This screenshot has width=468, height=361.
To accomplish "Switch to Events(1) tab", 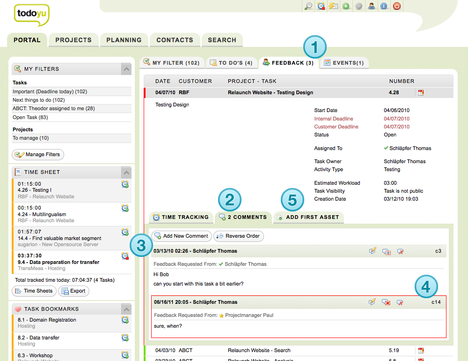I will pyautogui.click(x=344, y=63).
